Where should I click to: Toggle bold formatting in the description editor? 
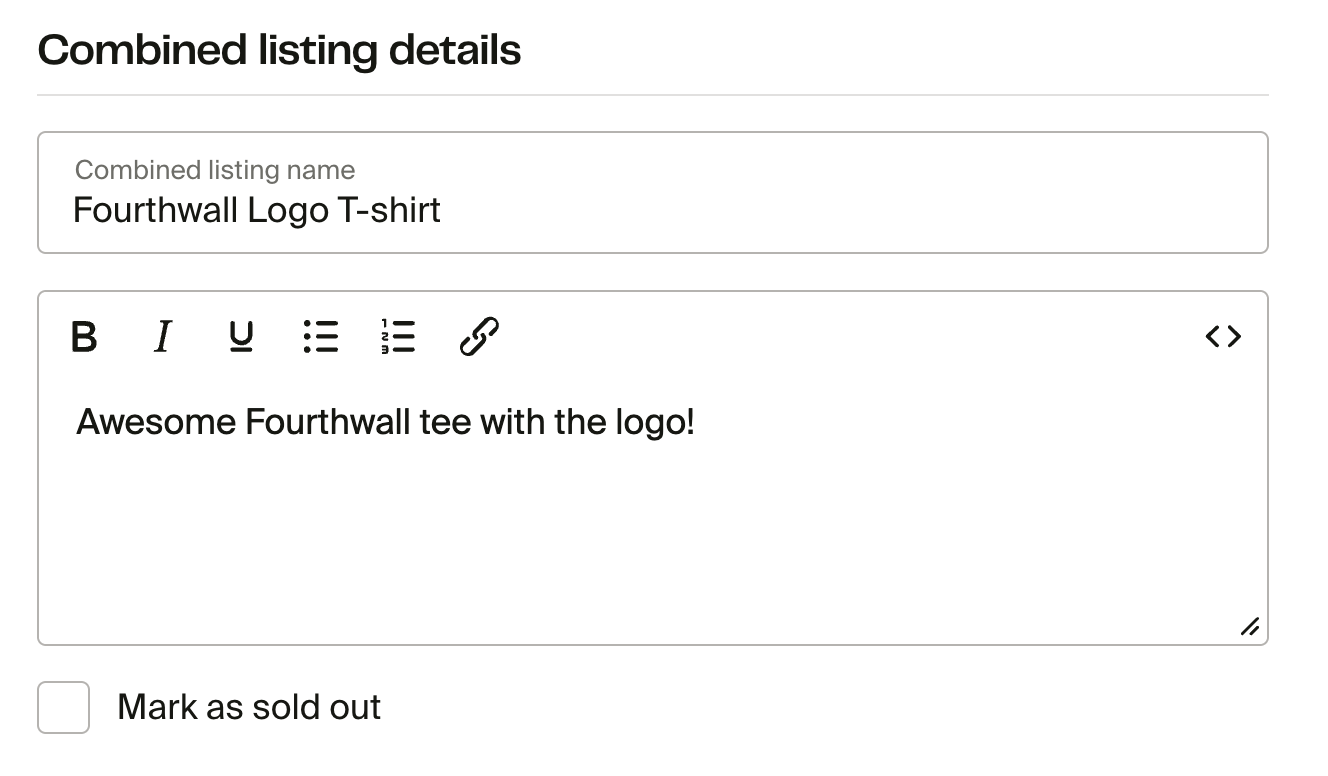(x=85, y=337)
